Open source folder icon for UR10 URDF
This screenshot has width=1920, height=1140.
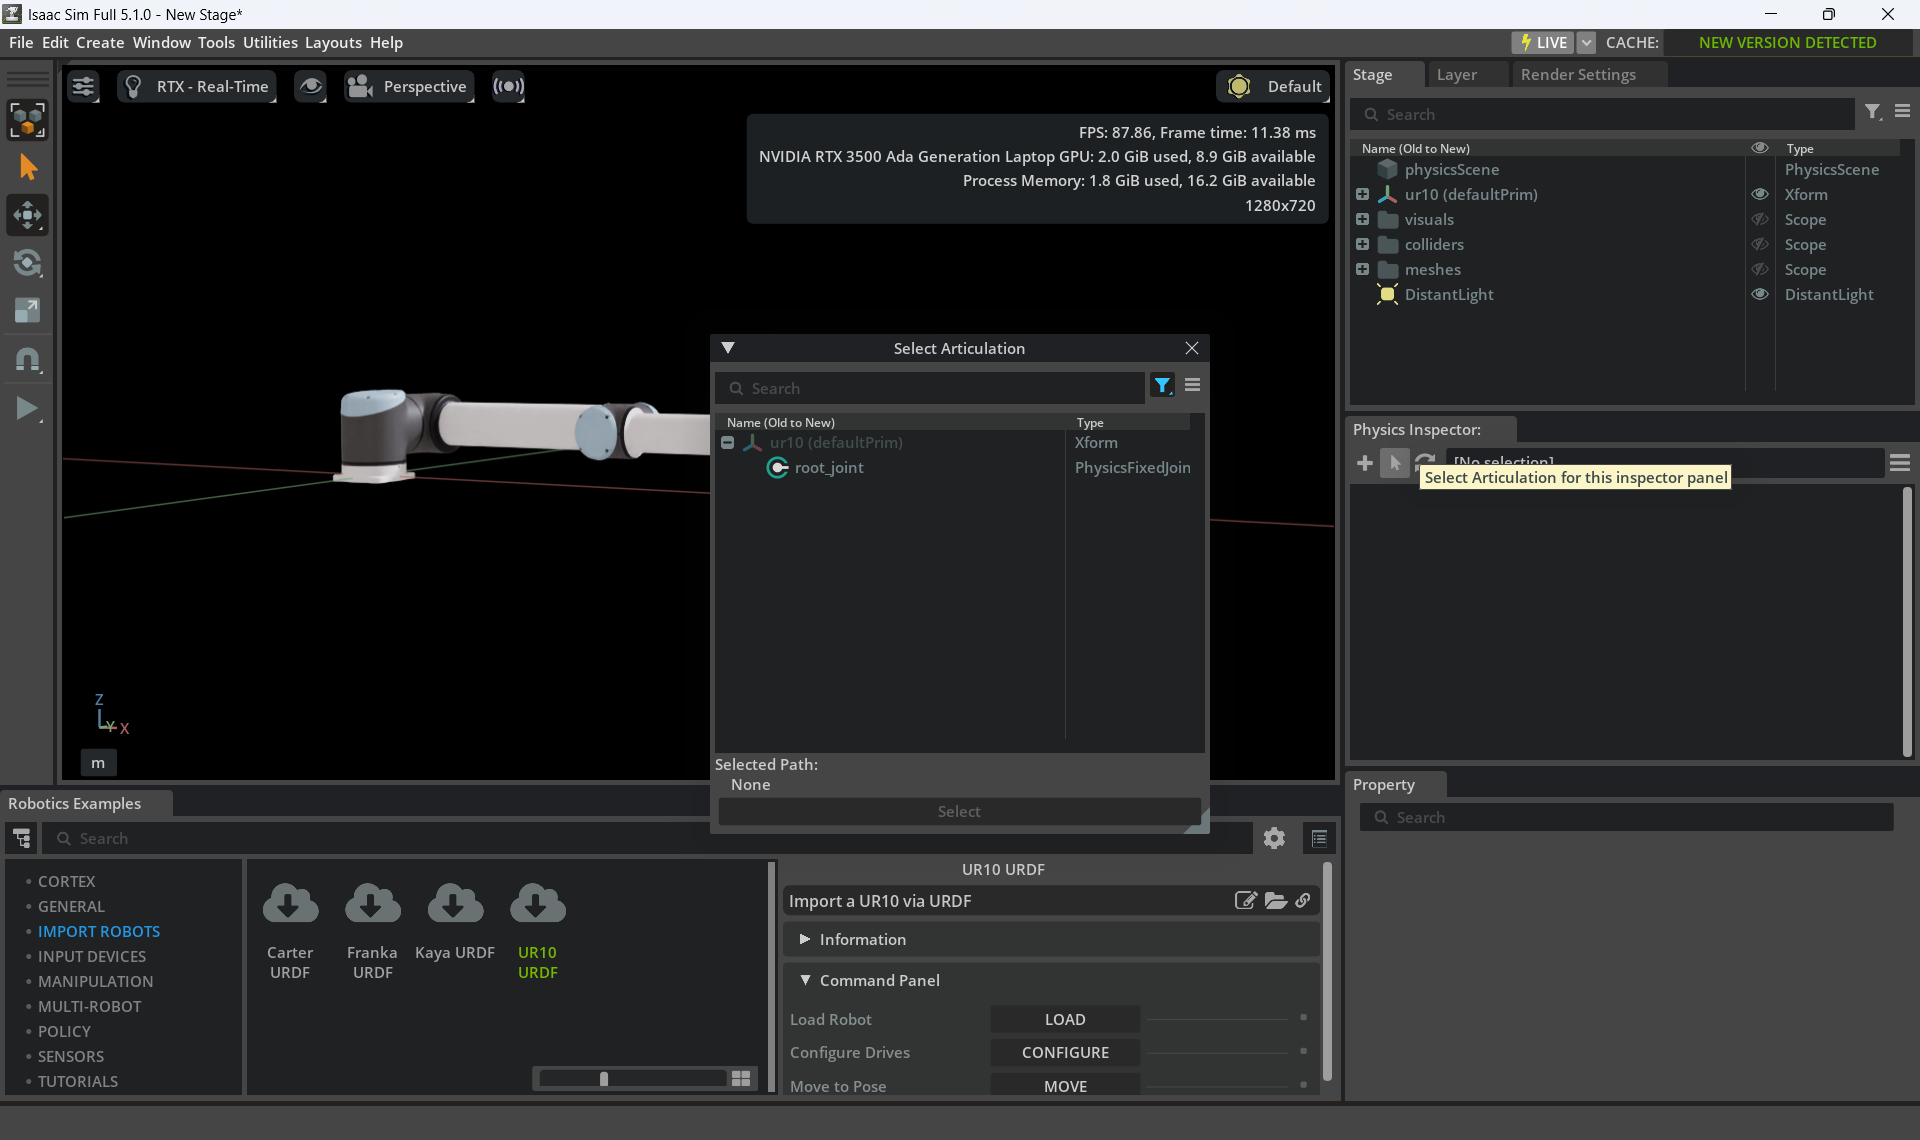pyautogui.click(x=1275, y=901)
